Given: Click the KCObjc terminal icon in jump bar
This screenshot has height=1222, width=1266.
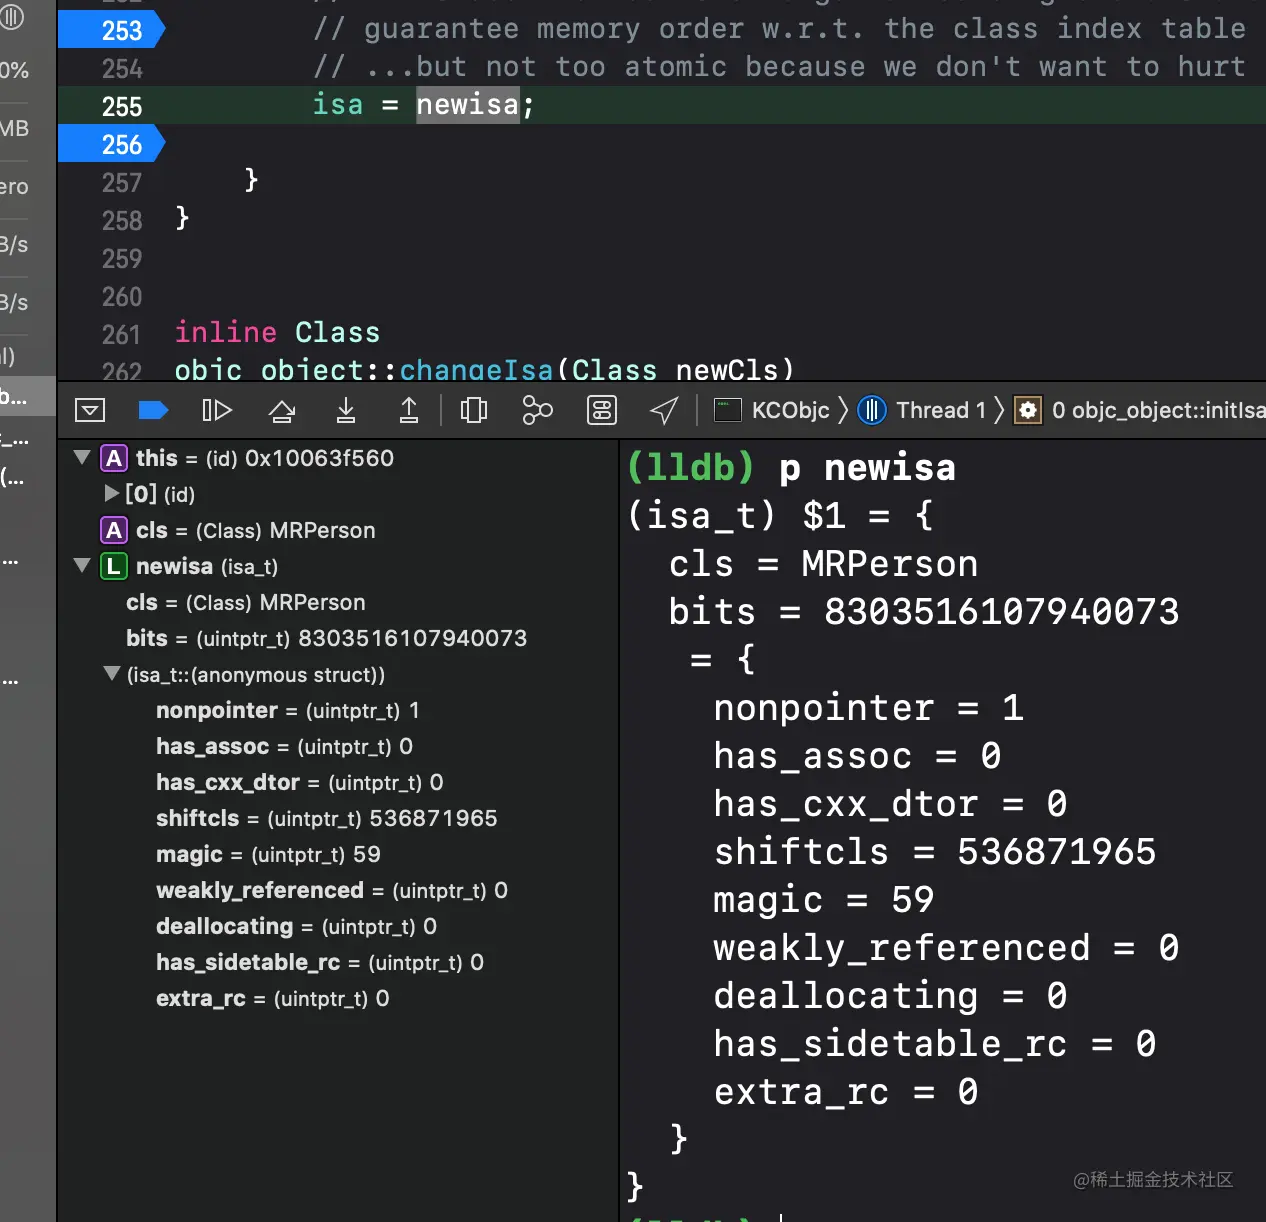Looking at the screenshot, I should coord(727,410).
